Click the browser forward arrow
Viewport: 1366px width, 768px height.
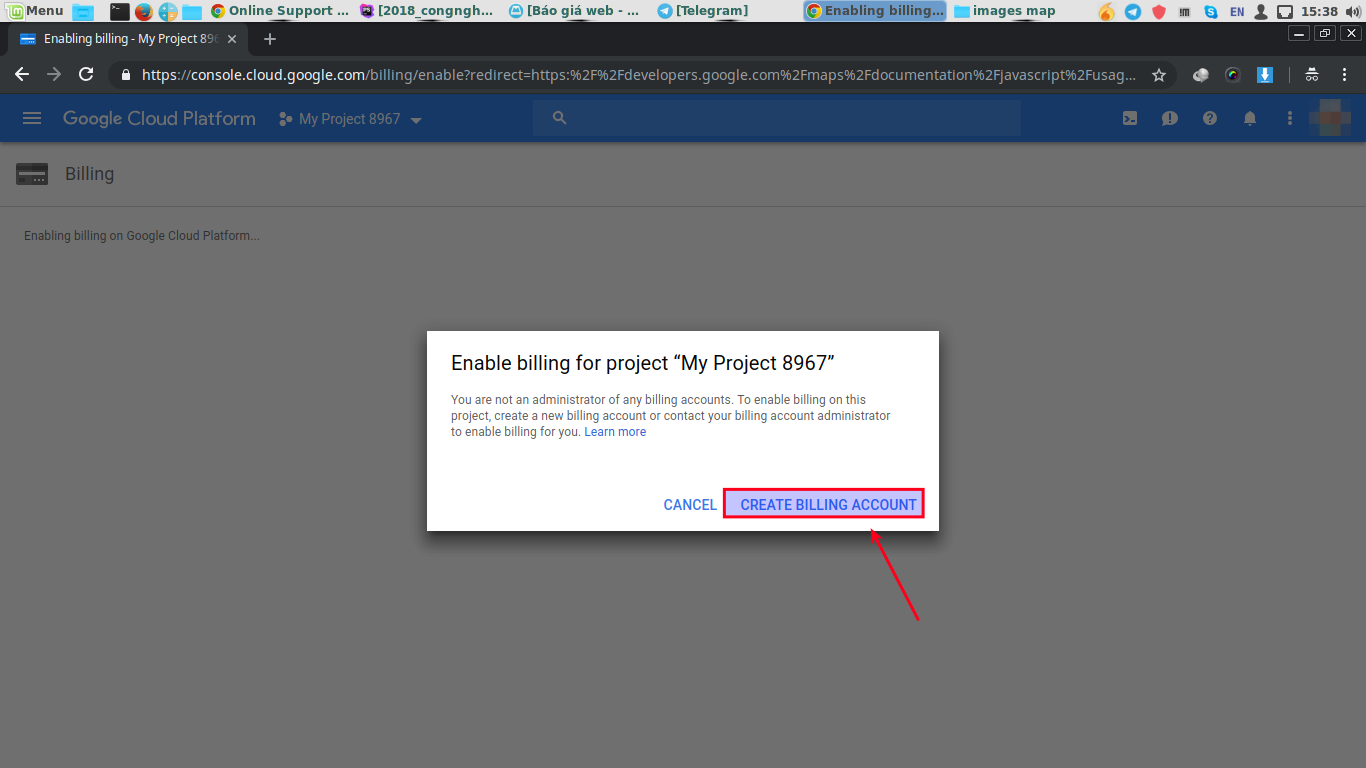coord(54,74)
